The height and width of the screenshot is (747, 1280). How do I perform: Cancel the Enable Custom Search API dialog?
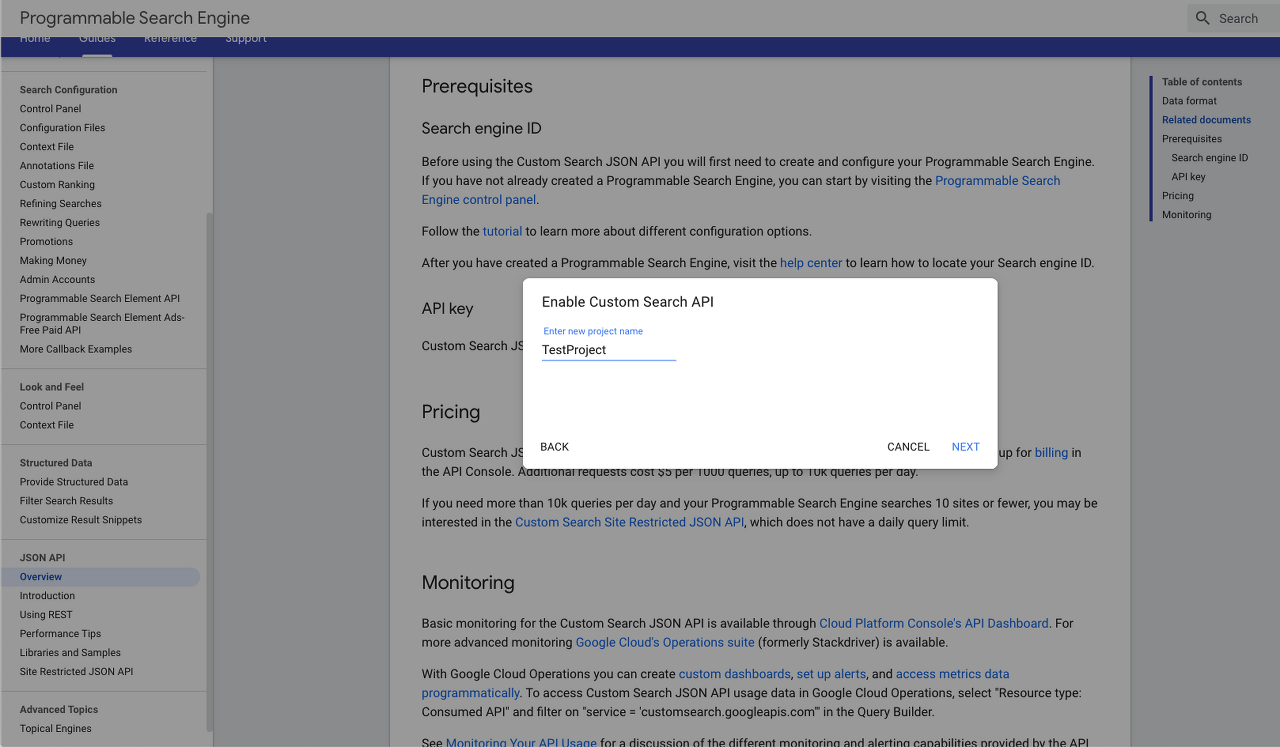click(908, 447)
